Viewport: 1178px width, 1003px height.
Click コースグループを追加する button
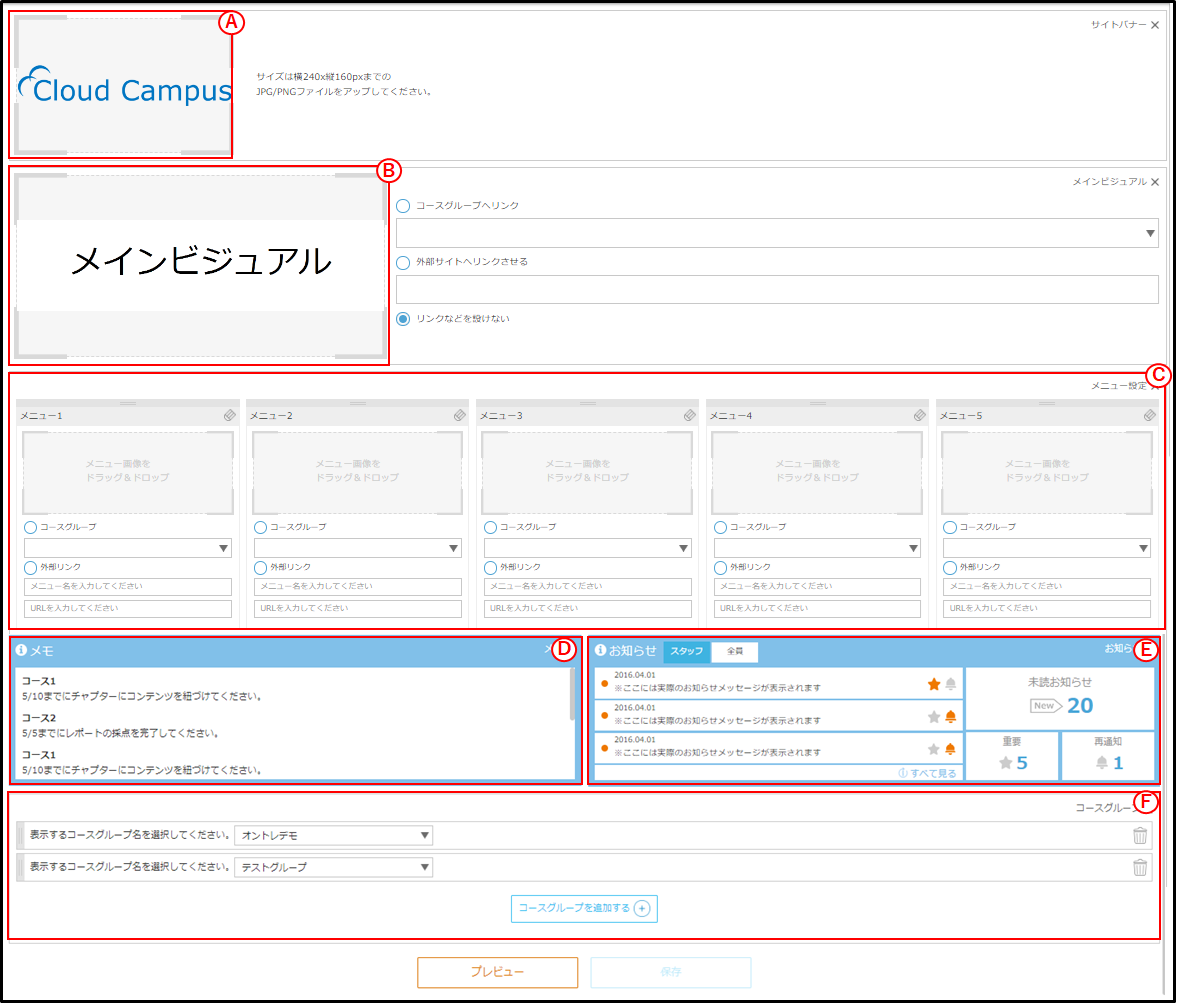tap(584, 908)
